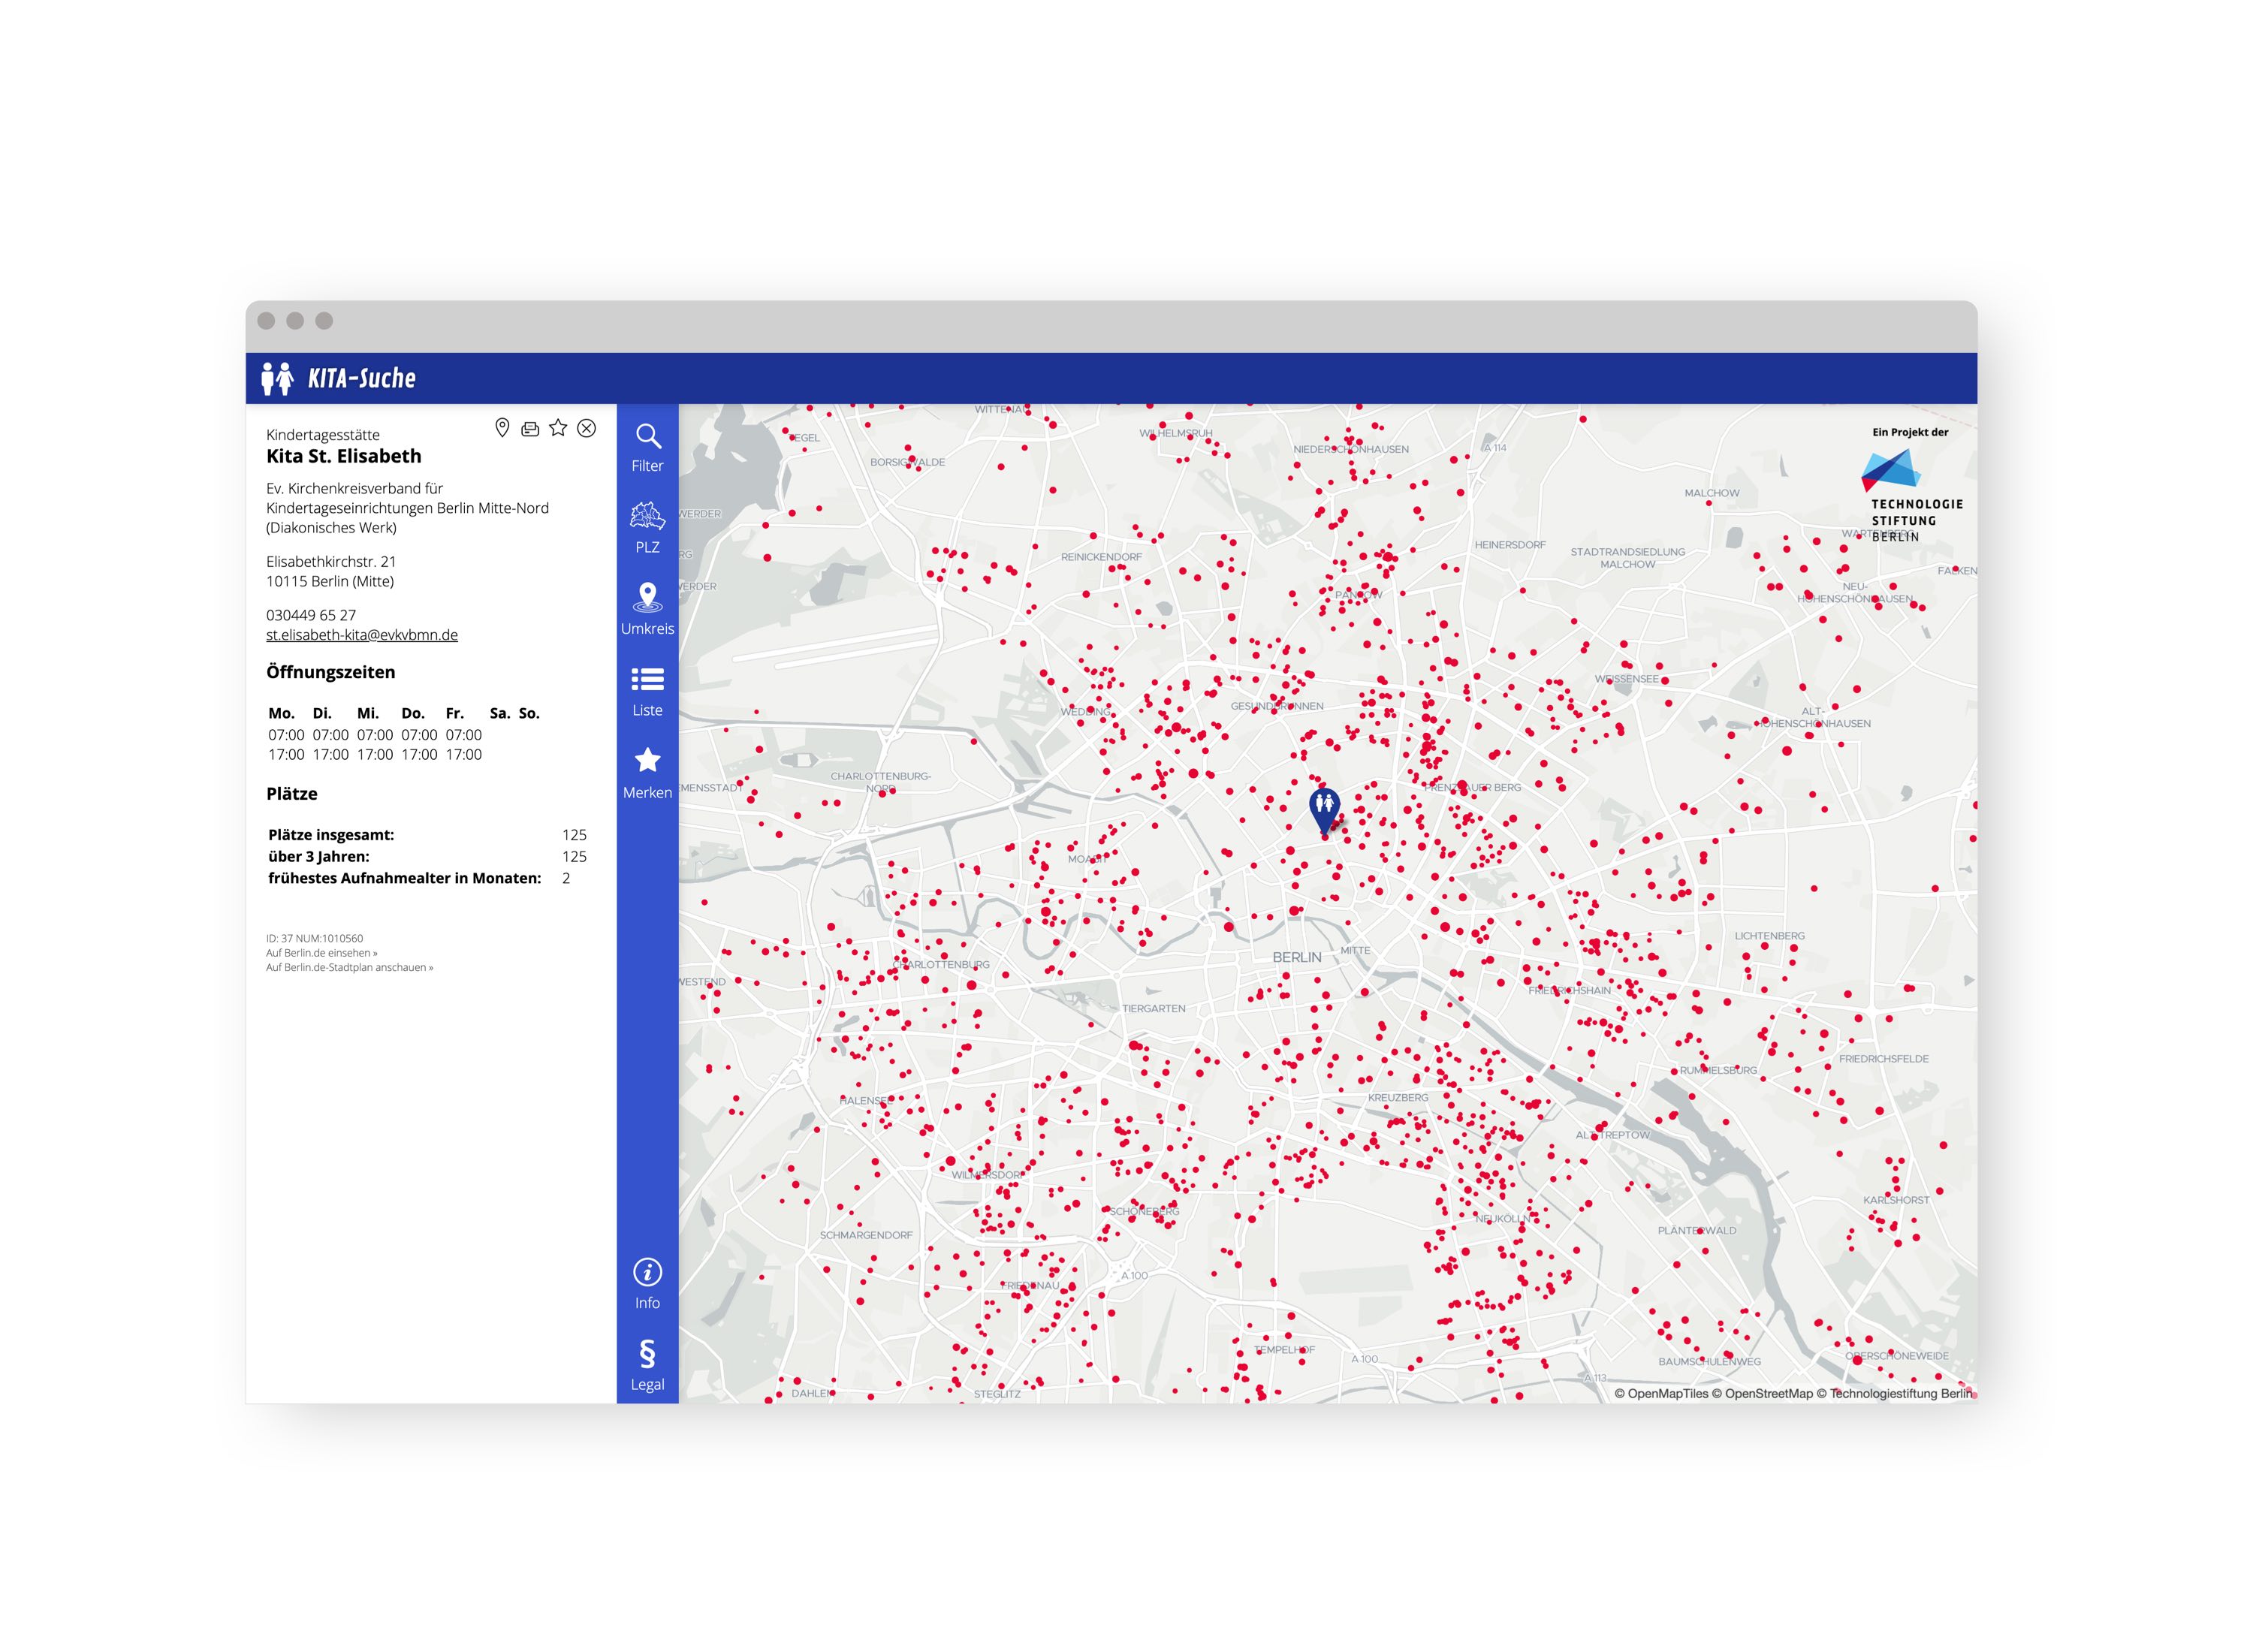Click the 'über 3 Jahren' row

tap(427, 857)
